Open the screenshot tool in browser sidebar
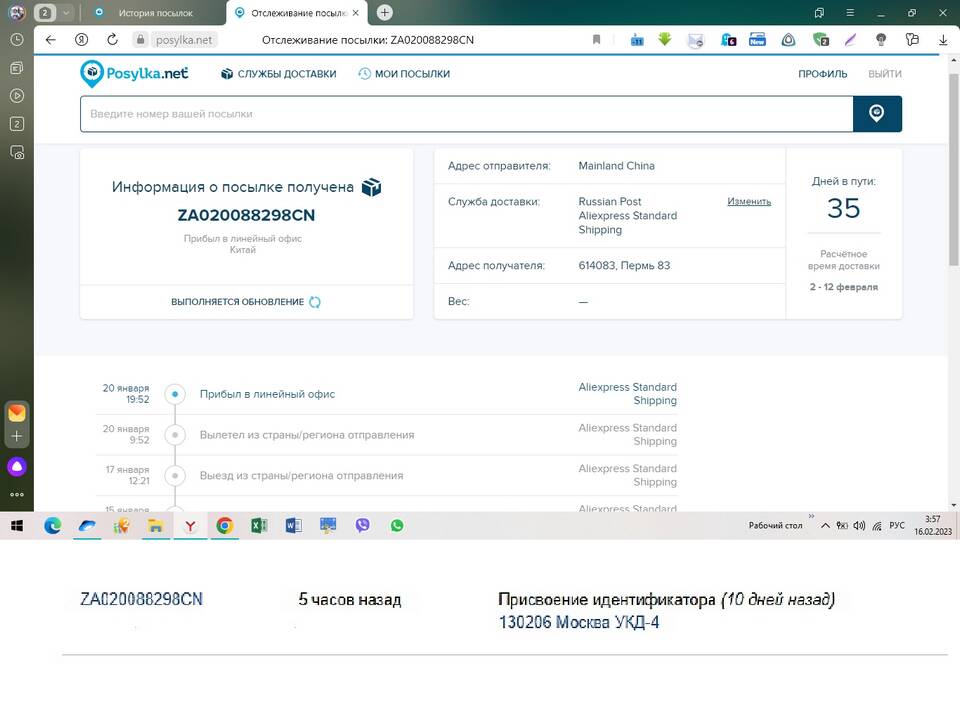 click(x=17, y=152)
